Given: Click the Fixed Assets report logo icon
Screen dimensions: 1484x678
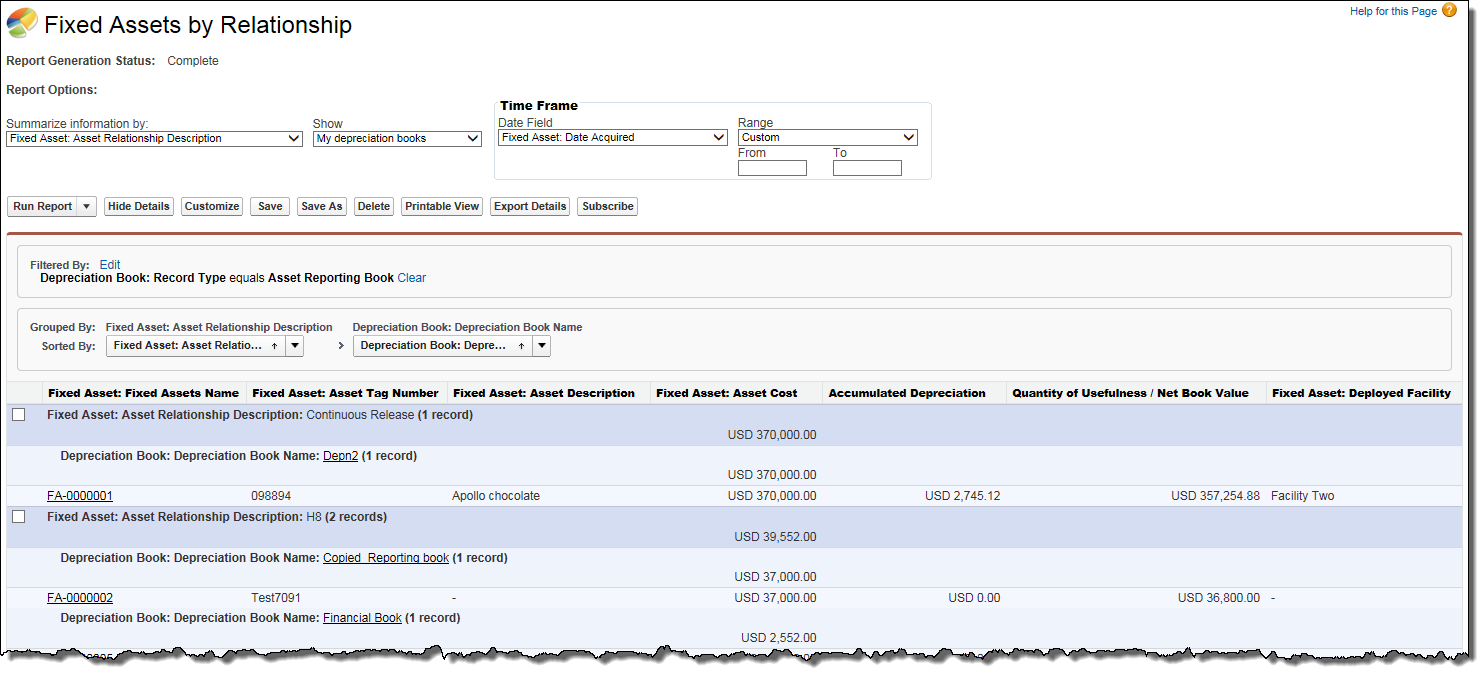Looking at the screenshot, I should [x=22, y=23].
